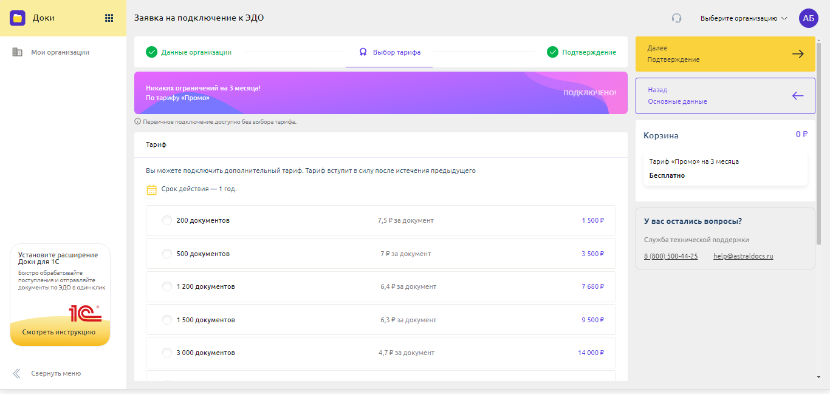
Task: Select the 1 200 документов radio button
Action: 167,286
